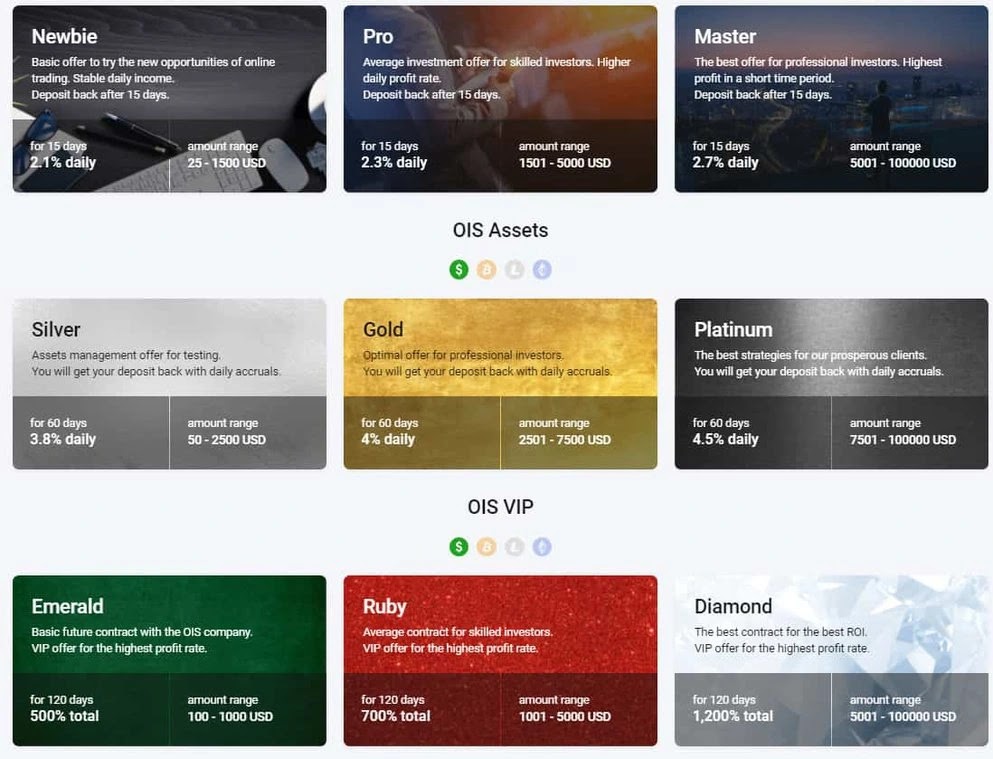Select the Ethereum icon under OIS Assets
Screen dimensions: 993x759
point(542,270)
